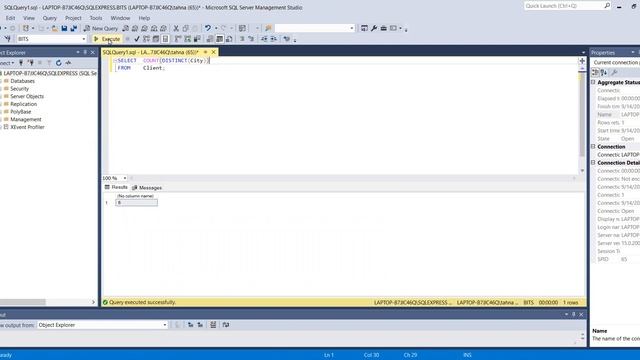Click the Disconnect icon in Object Explorer

(31, 63)
